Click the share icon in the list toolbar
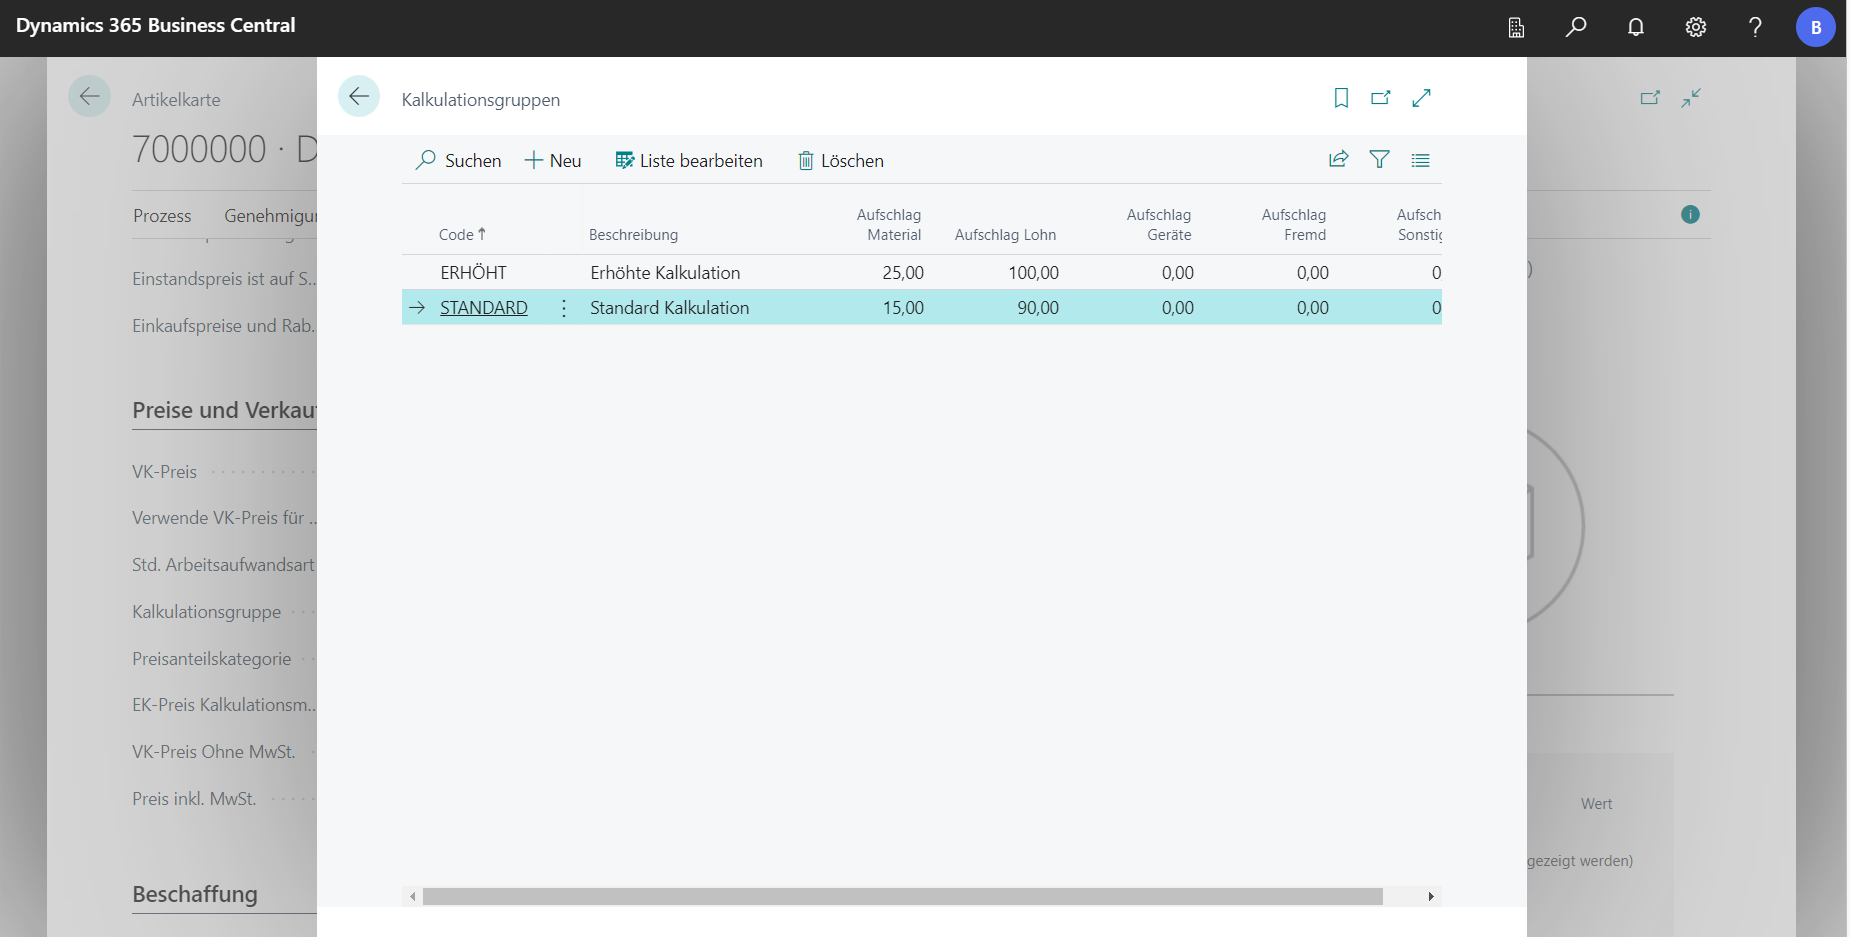 (x=1338, y=160)
